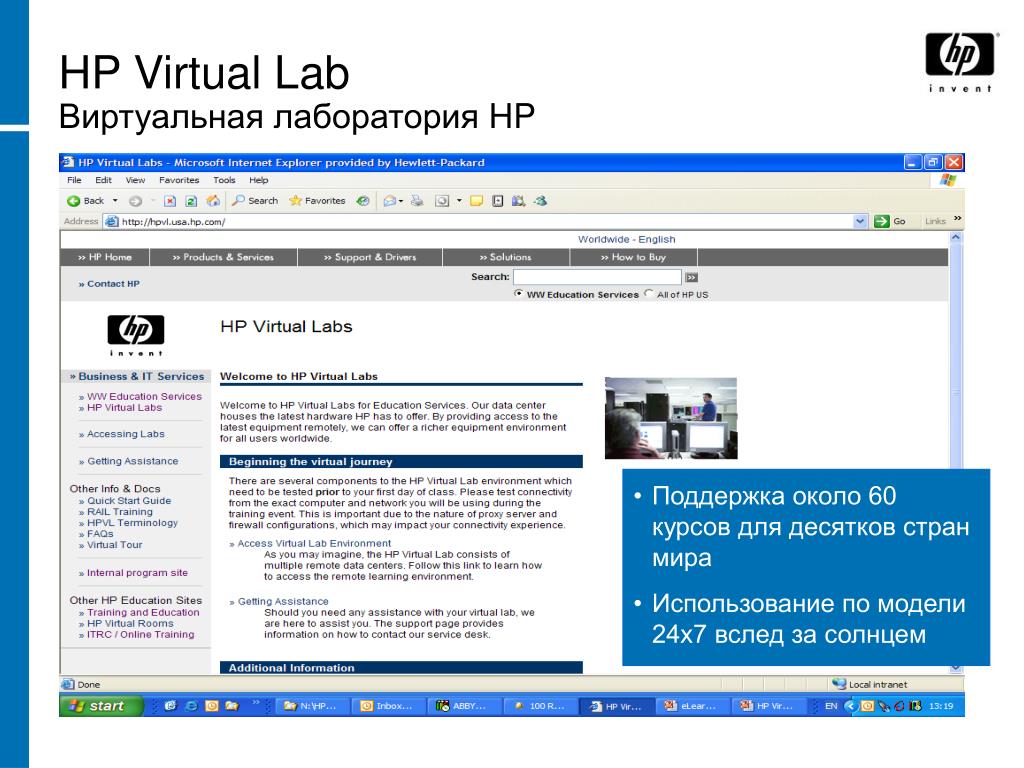Click the data center photo thumbnail
Image resolution: width=1024 pixels, height=768 pixels.
coord(671,418)
